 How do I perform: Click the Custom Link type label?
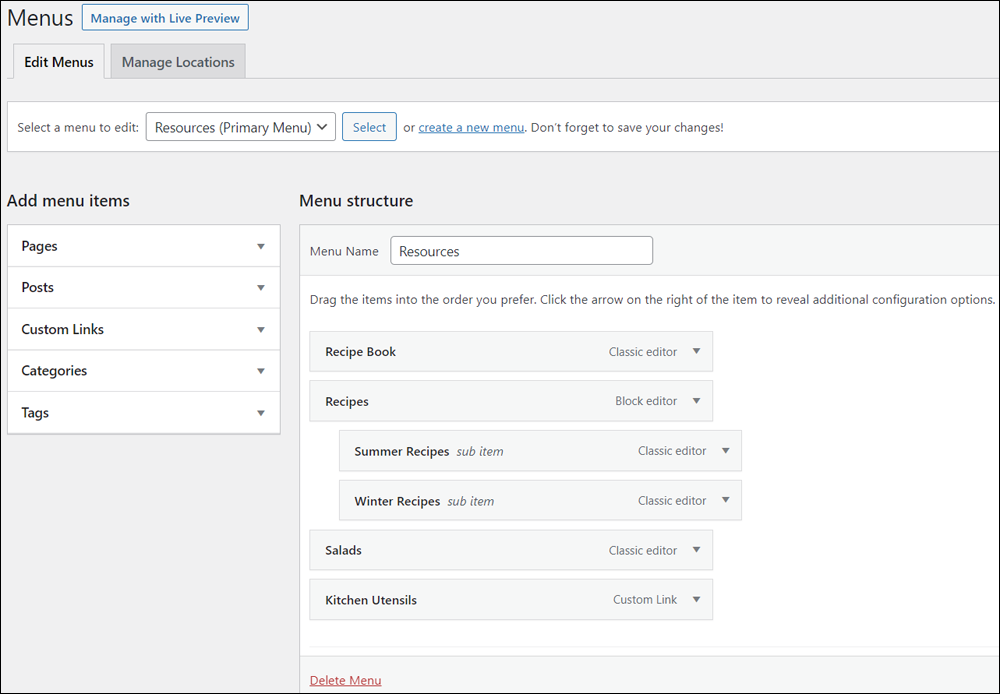[x=645, y=600]
